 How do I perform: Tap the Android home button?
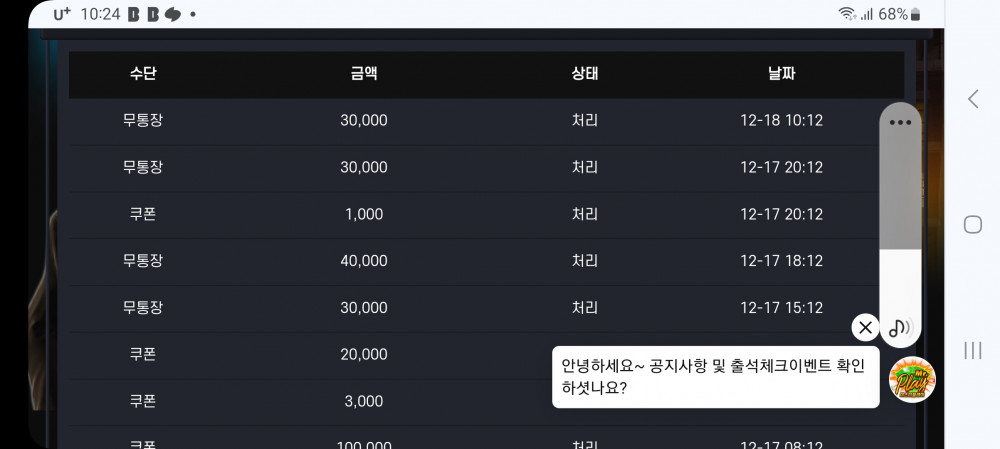[973, 224]
